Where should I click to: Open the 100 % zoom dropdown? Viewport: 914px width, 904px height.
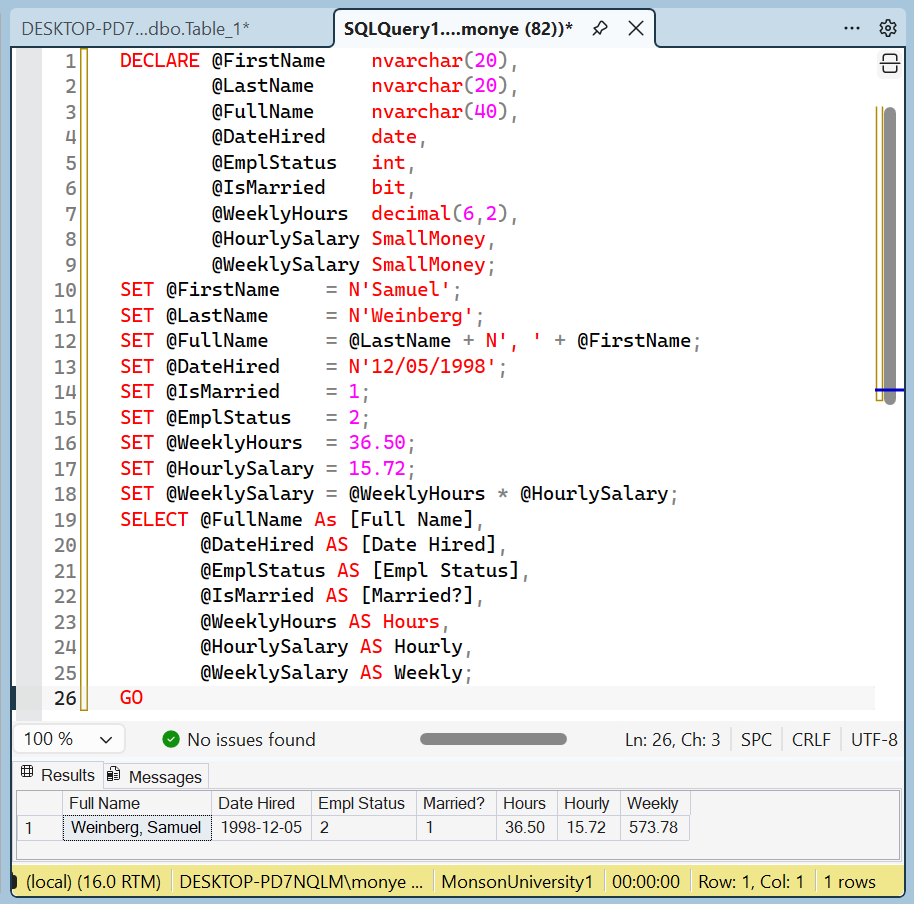pos(69,740)
